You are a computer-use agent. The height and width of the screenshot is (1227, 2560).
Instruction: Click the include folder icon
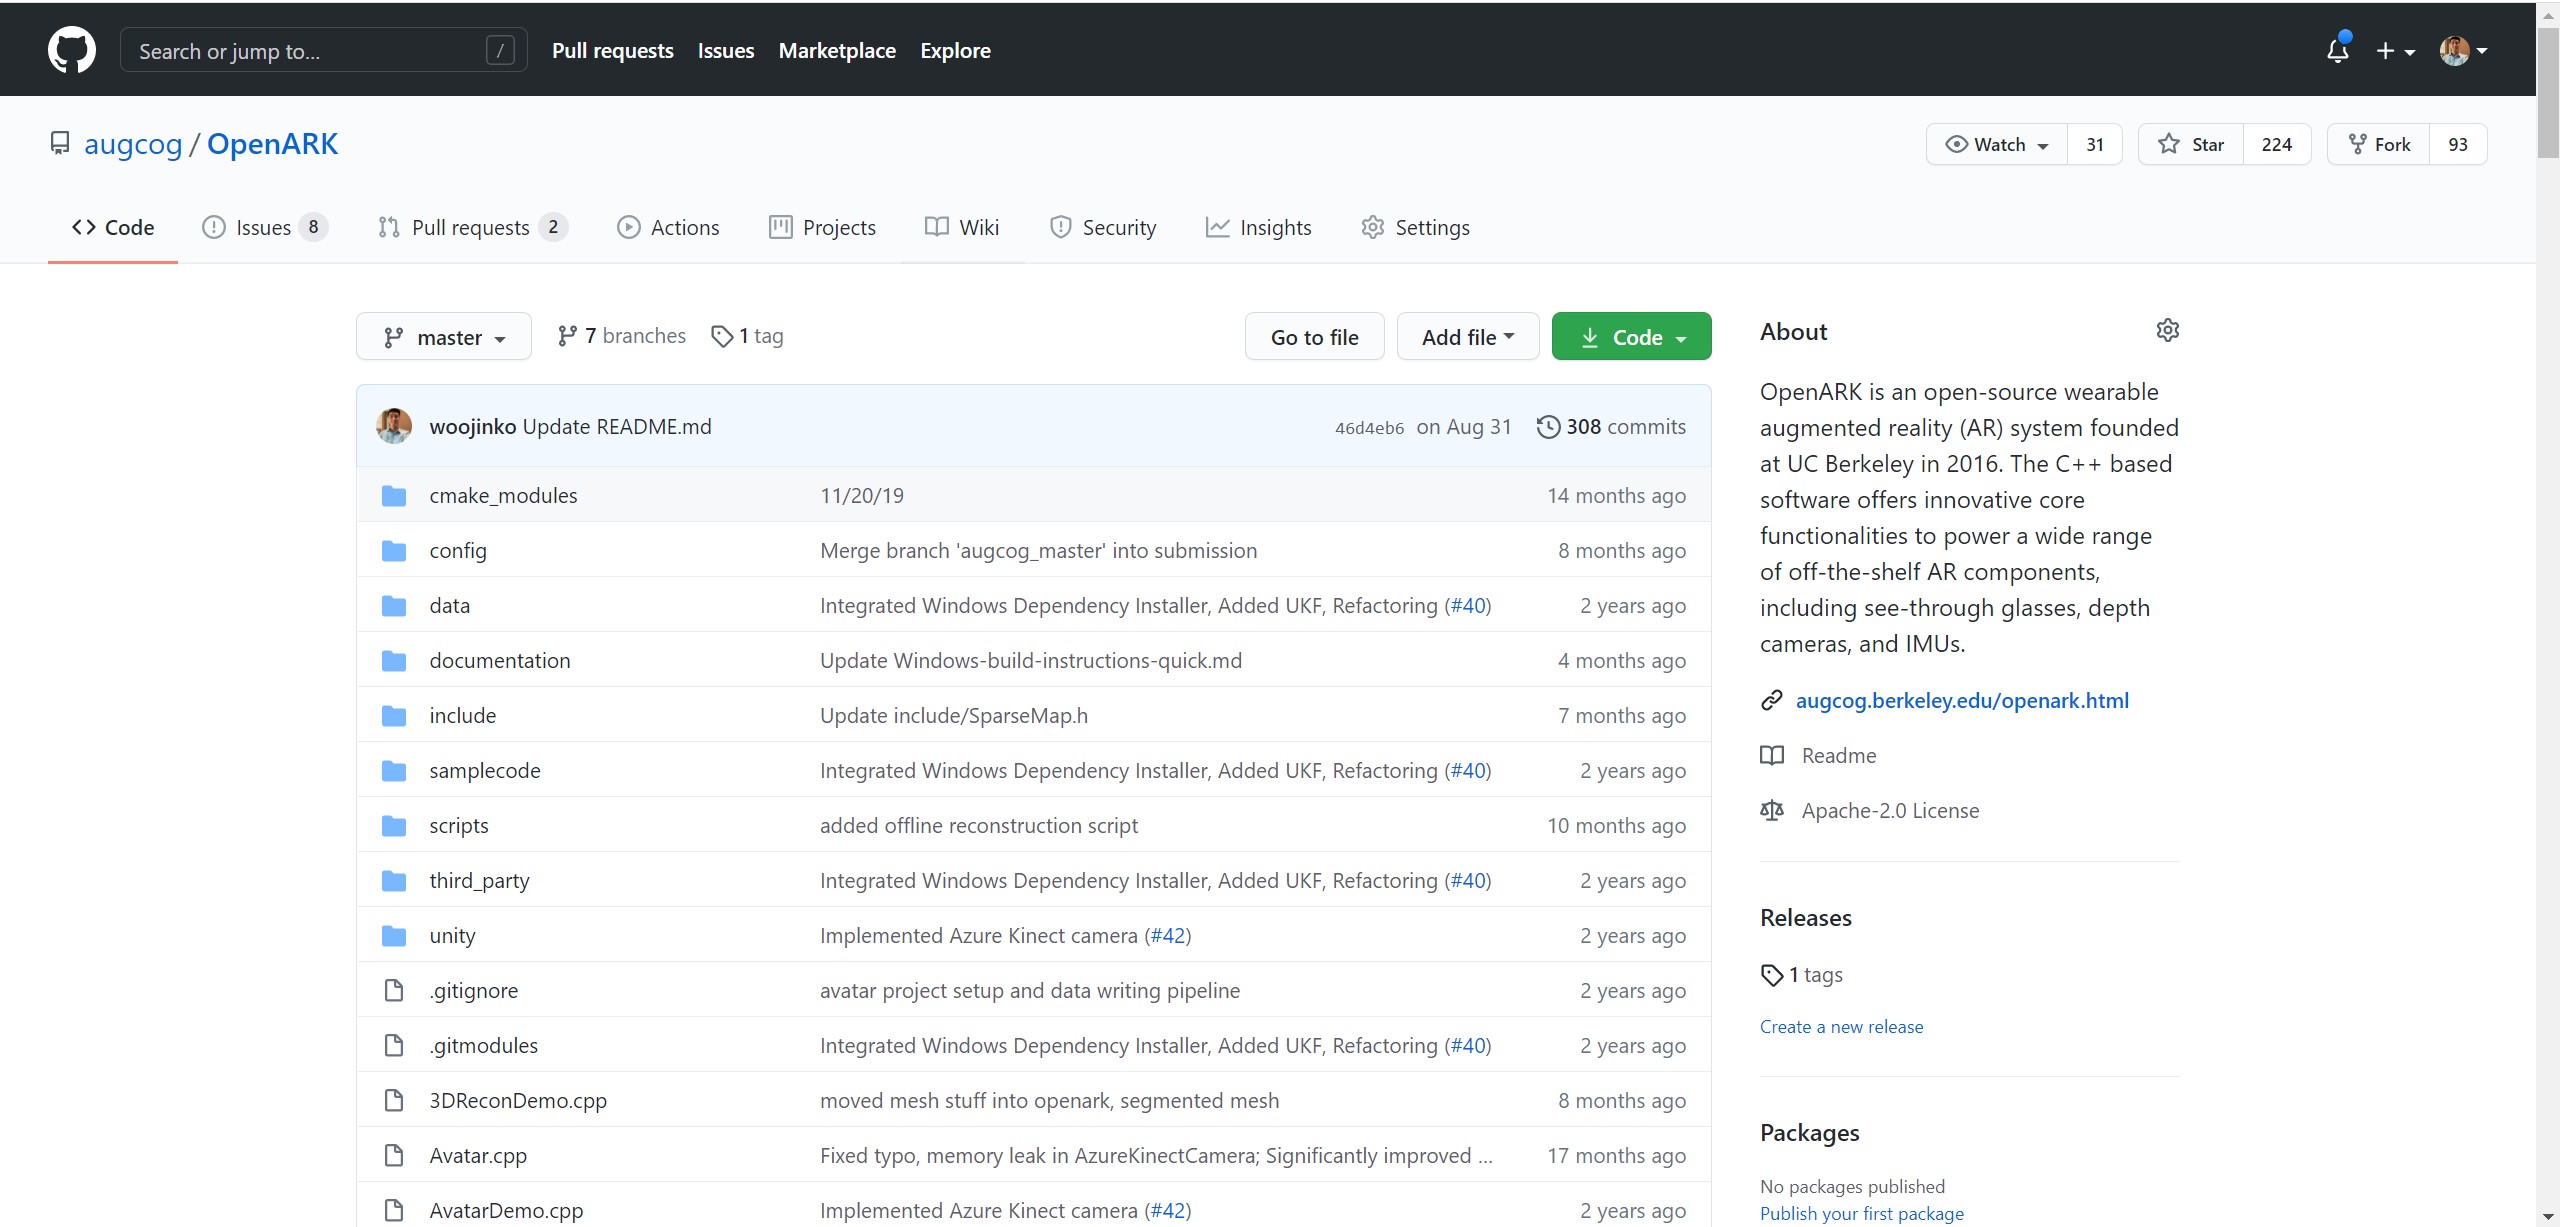394,716
